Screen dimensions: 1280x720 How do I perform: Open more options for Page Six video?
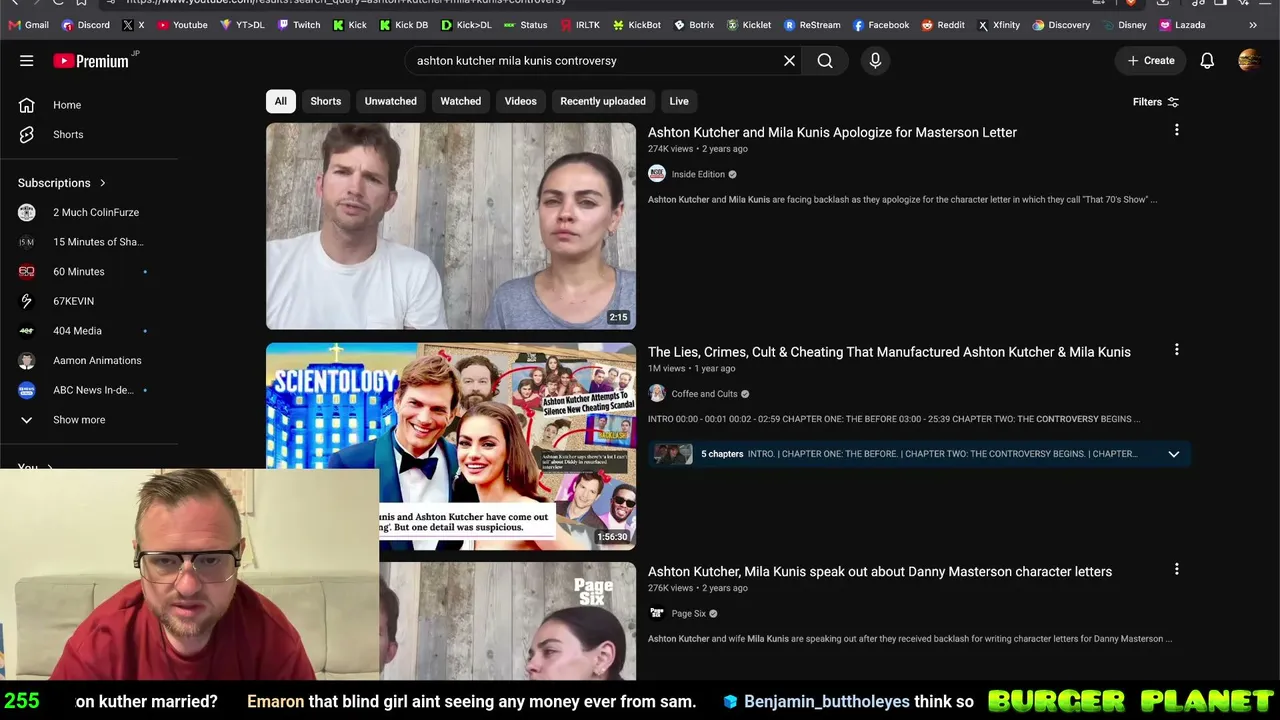click(1177, 569)
